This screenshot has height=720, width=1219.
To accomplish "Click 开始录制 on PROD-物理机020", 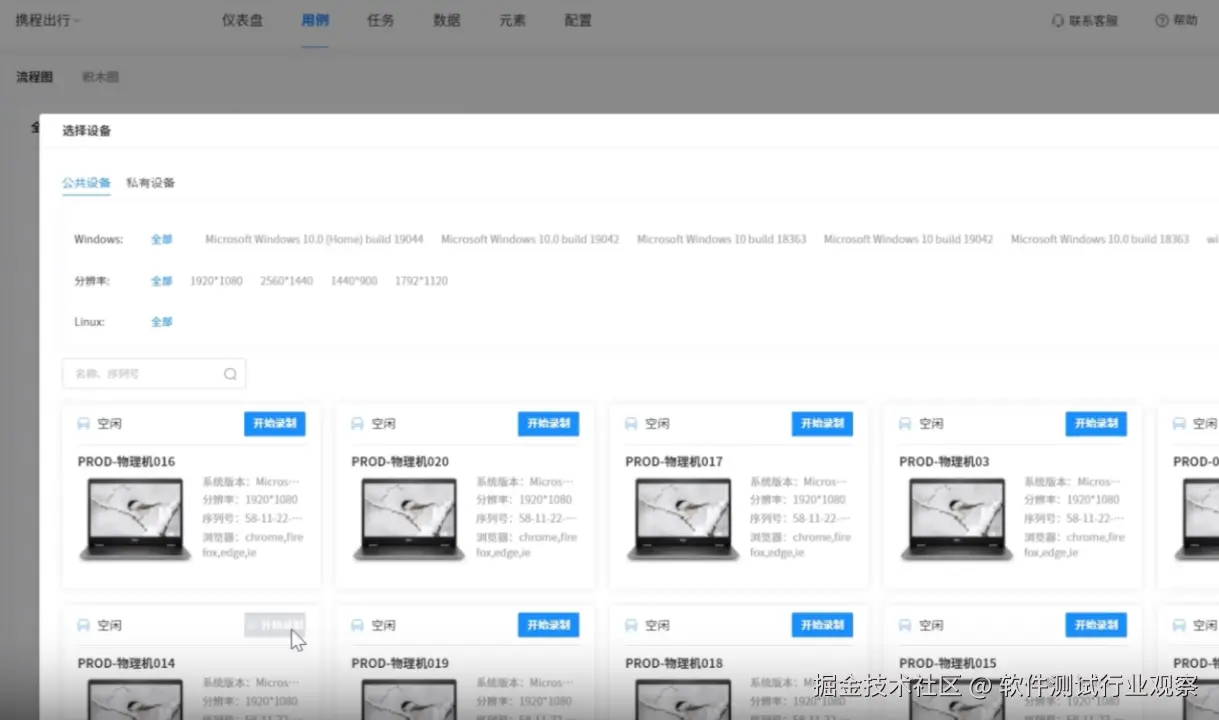I will pos(548,424).
